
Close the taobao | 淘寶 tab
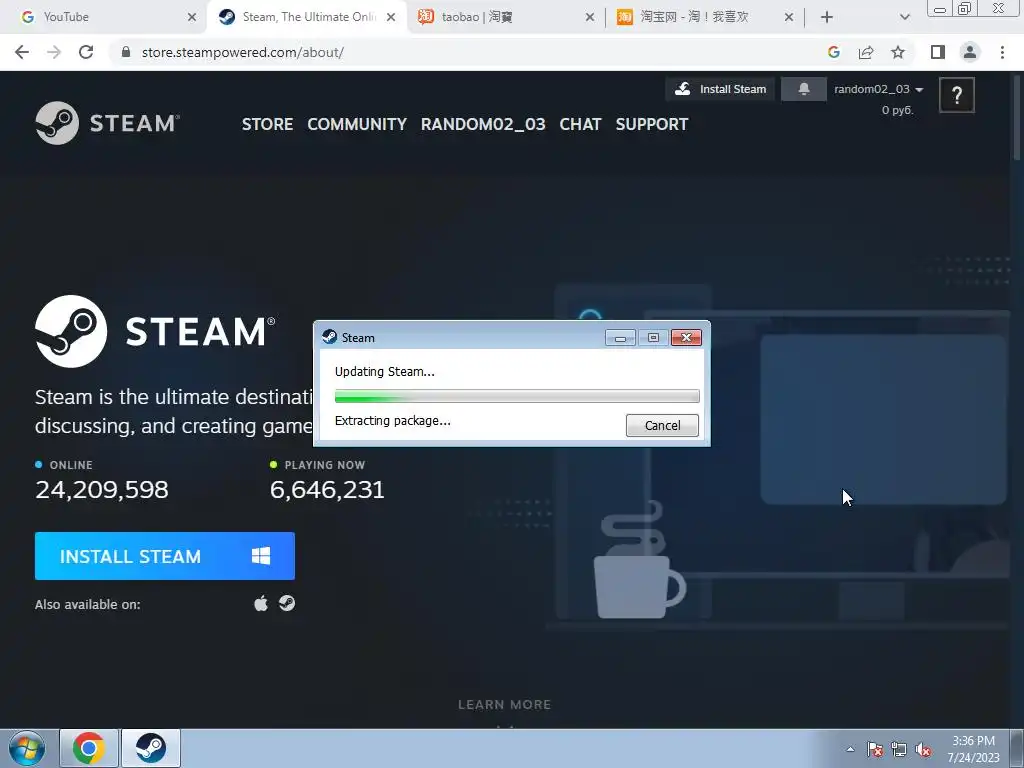(590, 17)
